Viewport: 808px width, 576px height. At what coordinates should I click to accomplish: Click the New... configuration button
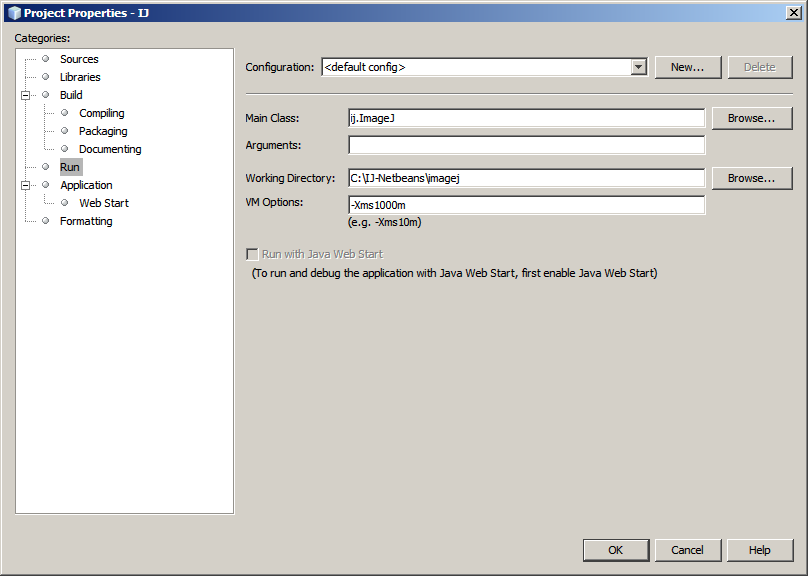687,67
